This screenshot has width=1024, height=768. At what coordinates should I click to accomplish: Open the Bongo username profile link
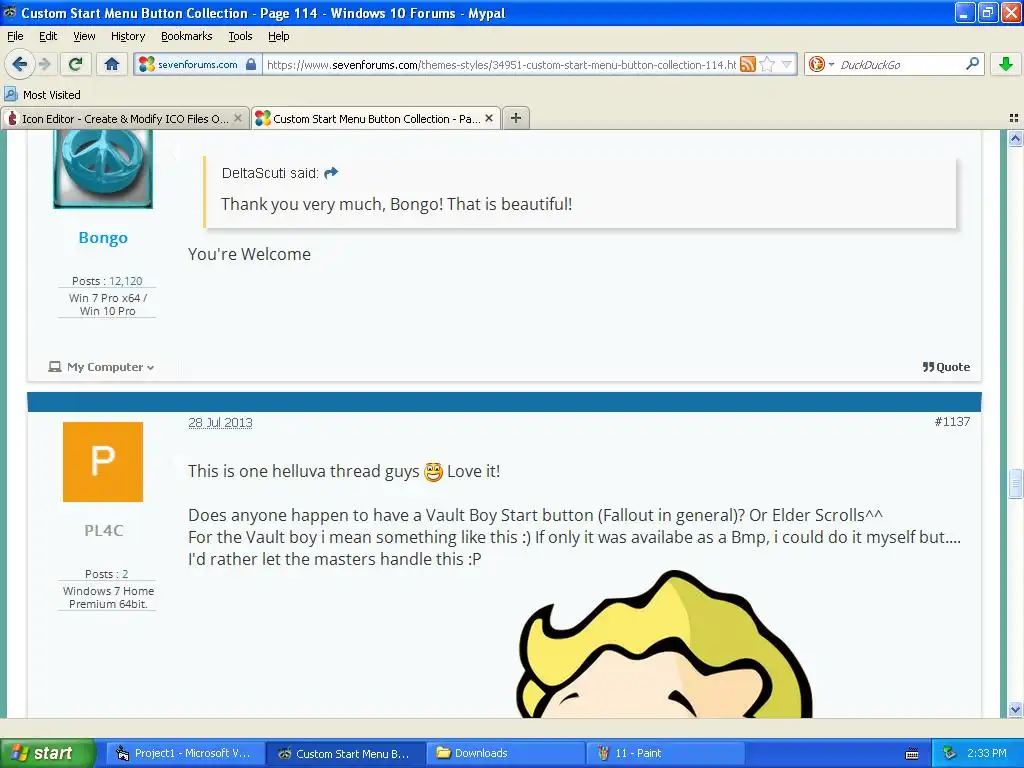pos(103,238)
